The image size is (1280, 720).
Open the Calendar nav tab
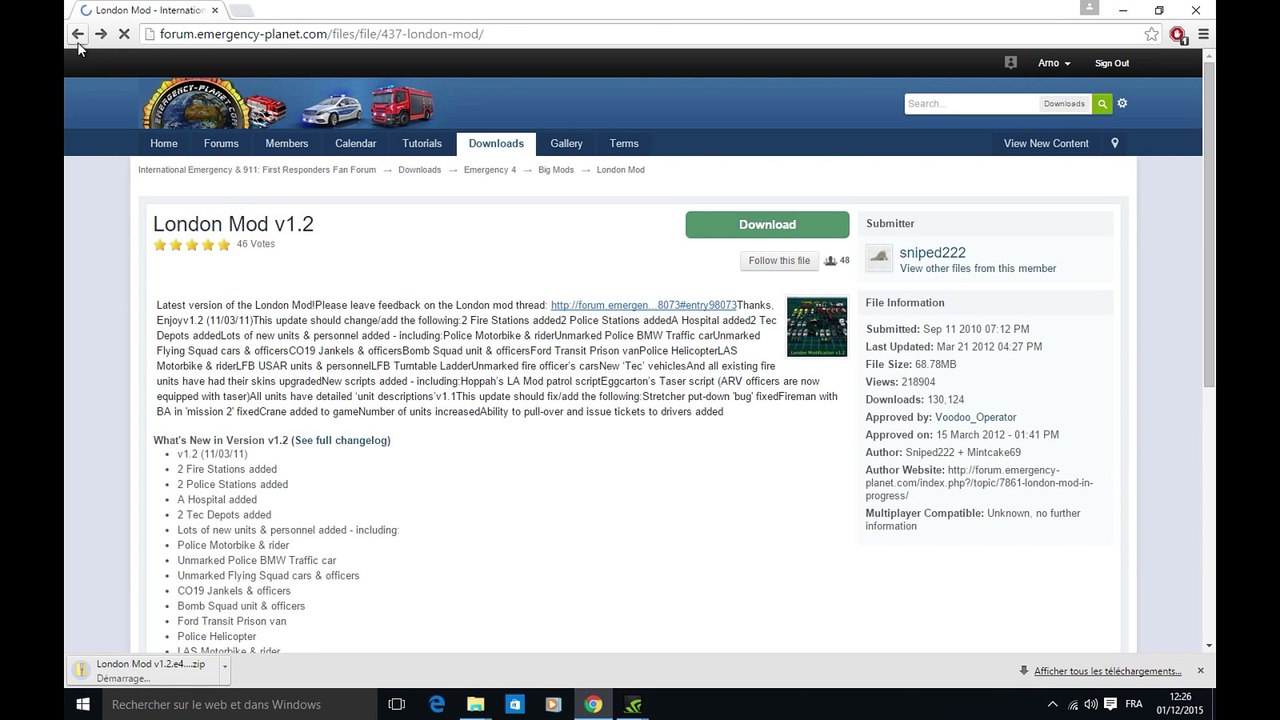click(x=356, y=144)
